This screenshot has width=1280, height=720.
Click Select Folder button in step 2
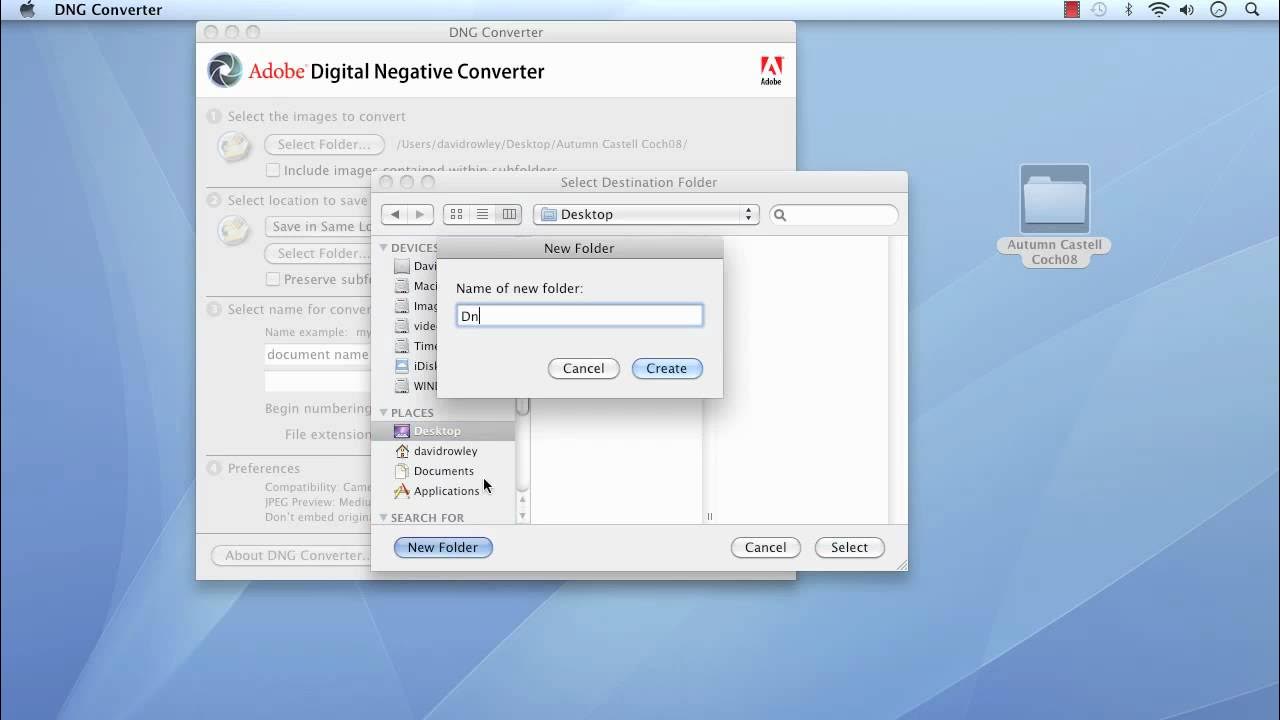tap(318, 253)
